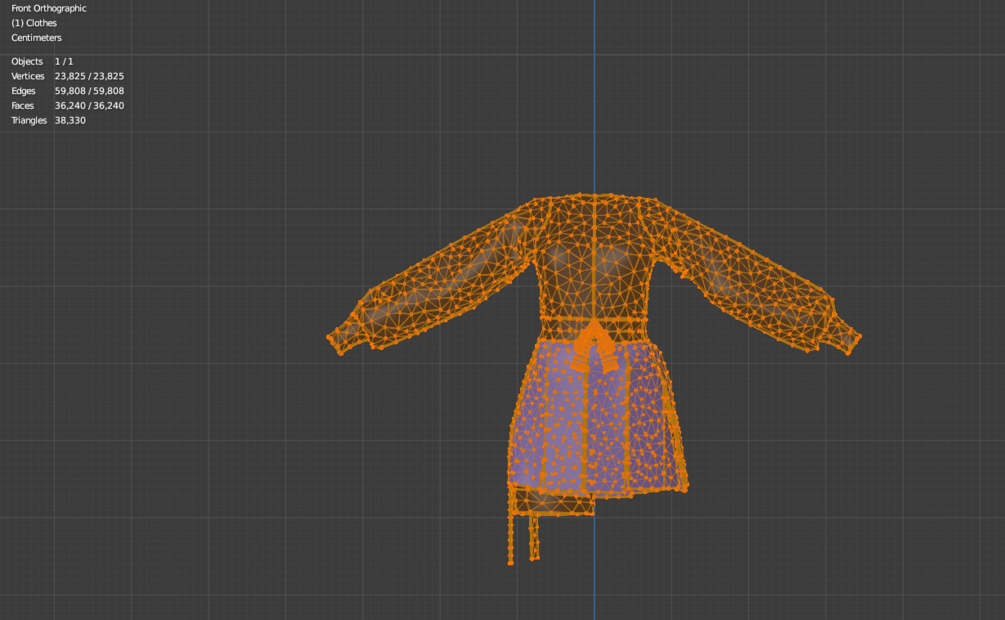Click the blue vertical Z axis line
This screenshot has height=620, width=1005.
click(594, 96)
